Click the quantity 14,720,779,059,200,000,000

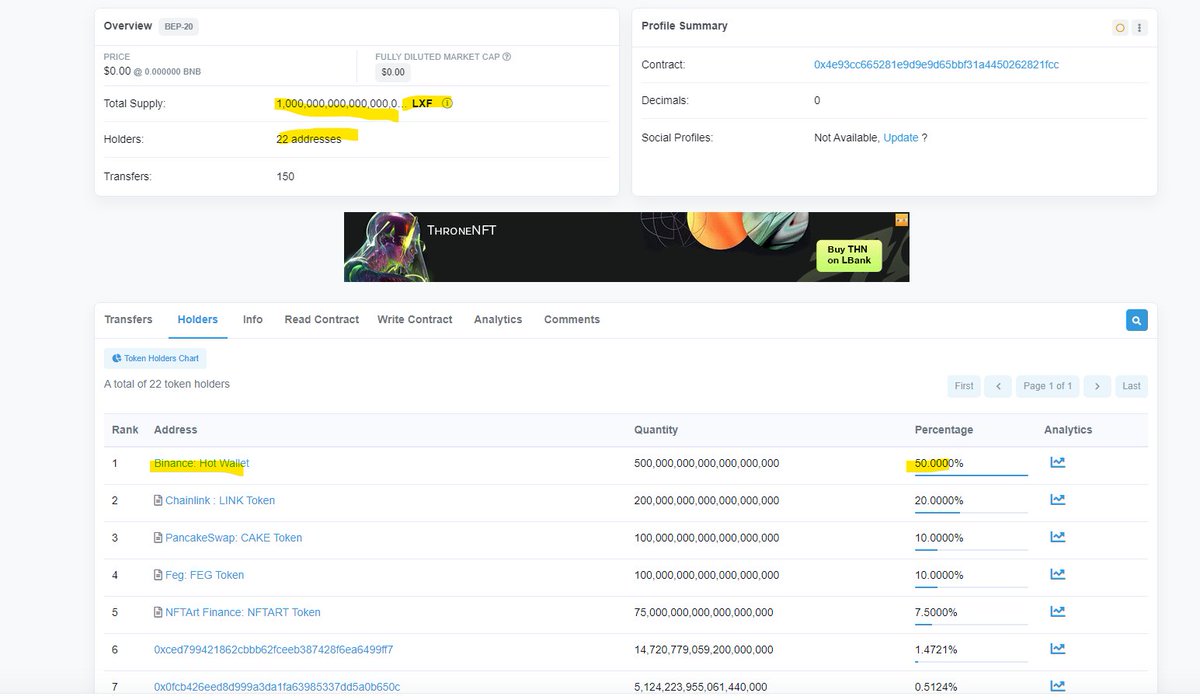tap(703, 649)
